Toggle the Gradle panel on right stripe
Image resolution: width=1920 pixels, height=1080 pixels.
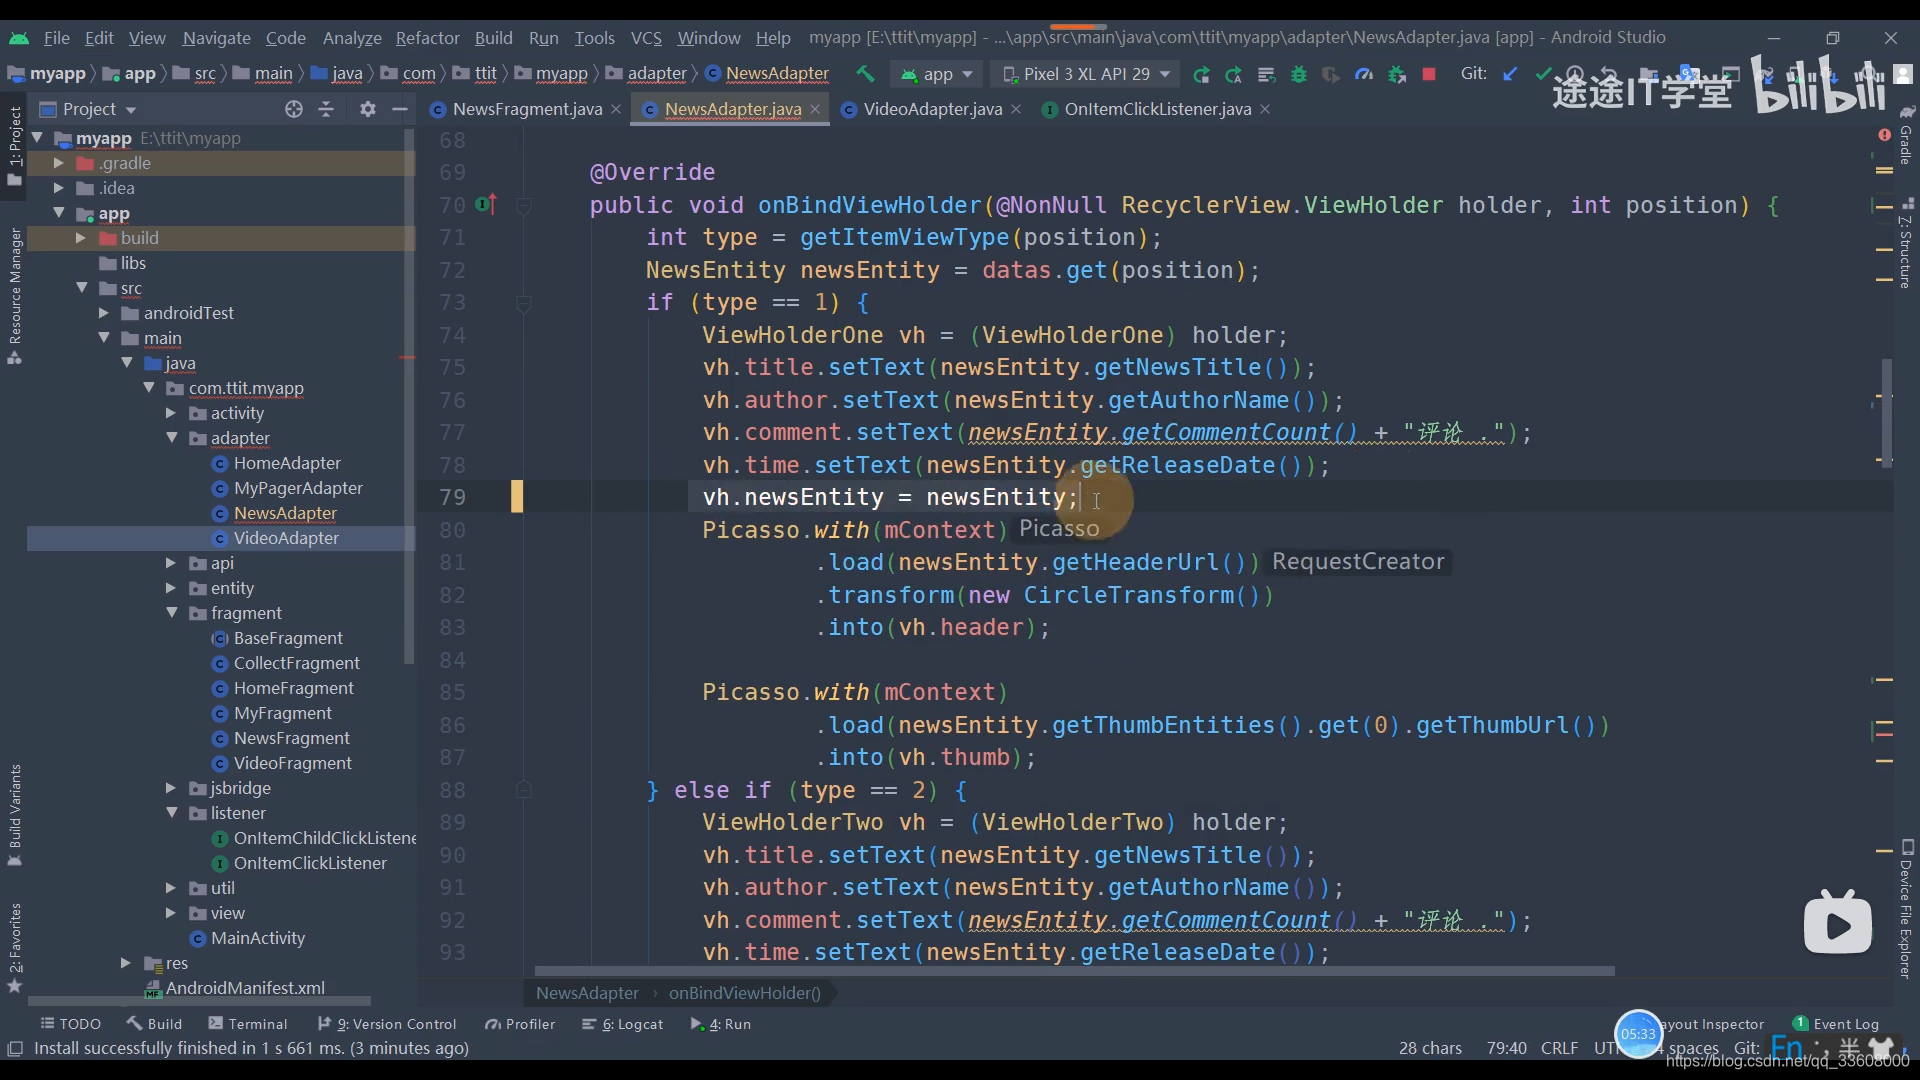(x=1906, y=135)
